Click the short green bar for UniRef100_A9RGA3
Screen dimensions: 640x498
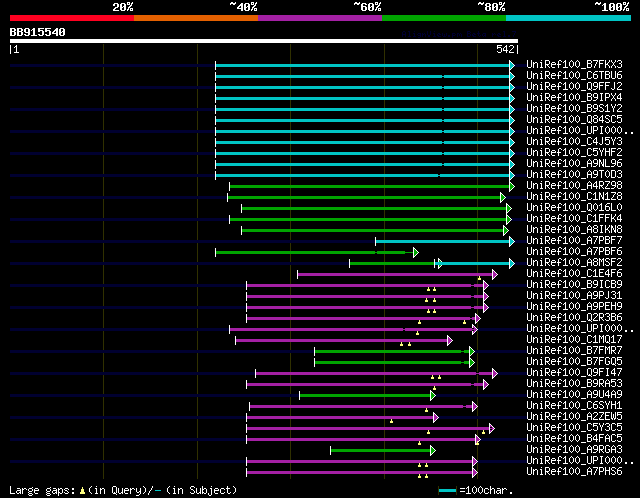383,451
